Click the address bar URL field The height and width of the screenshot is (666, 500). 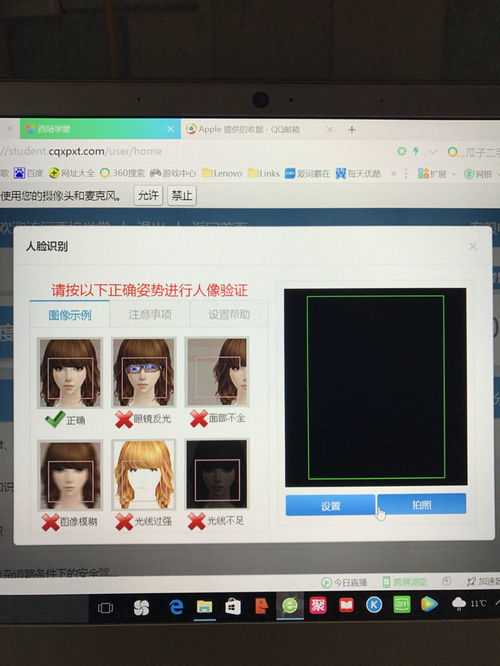195,151
